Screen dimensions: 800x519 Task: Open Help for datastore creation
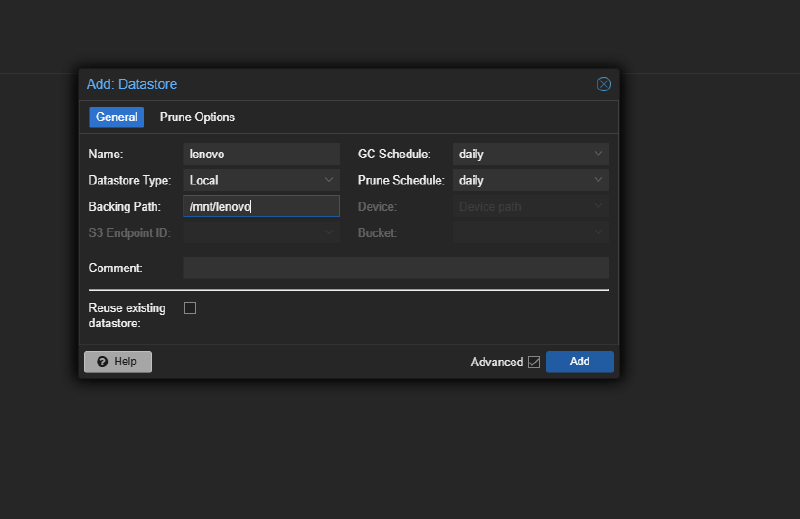coord(118,362)
